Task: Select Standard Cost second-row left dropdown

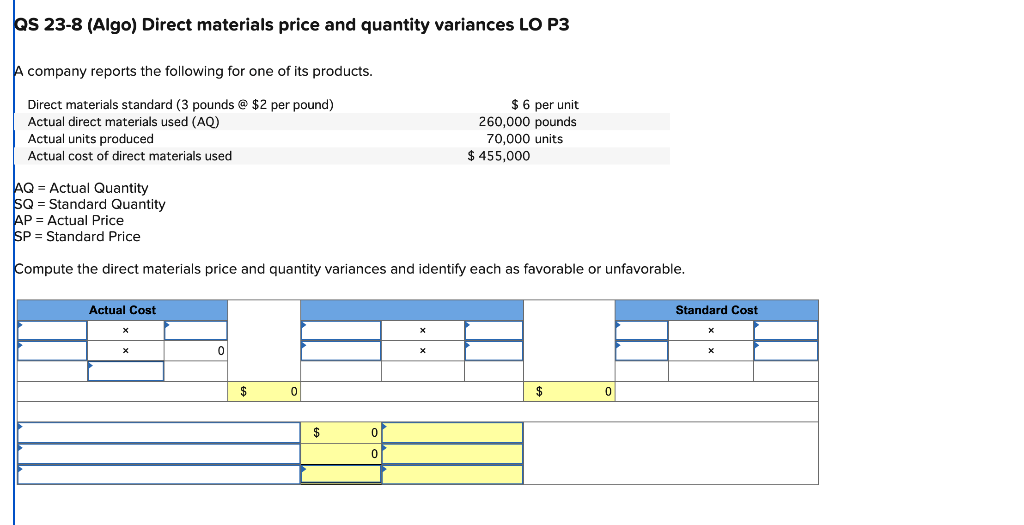Action: point(642,351)
